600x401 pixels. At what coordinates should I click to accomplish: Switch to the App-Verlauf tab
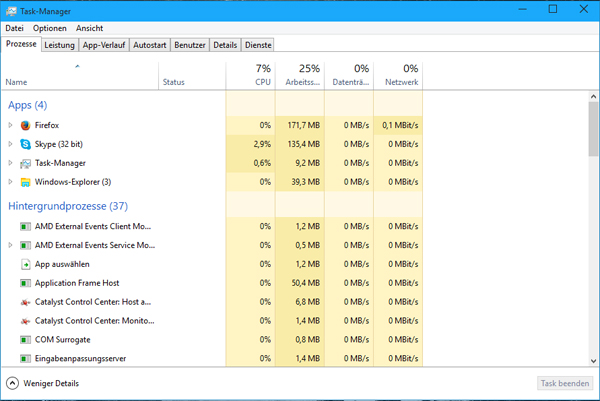pyautogui.click(x=104, y=45)
